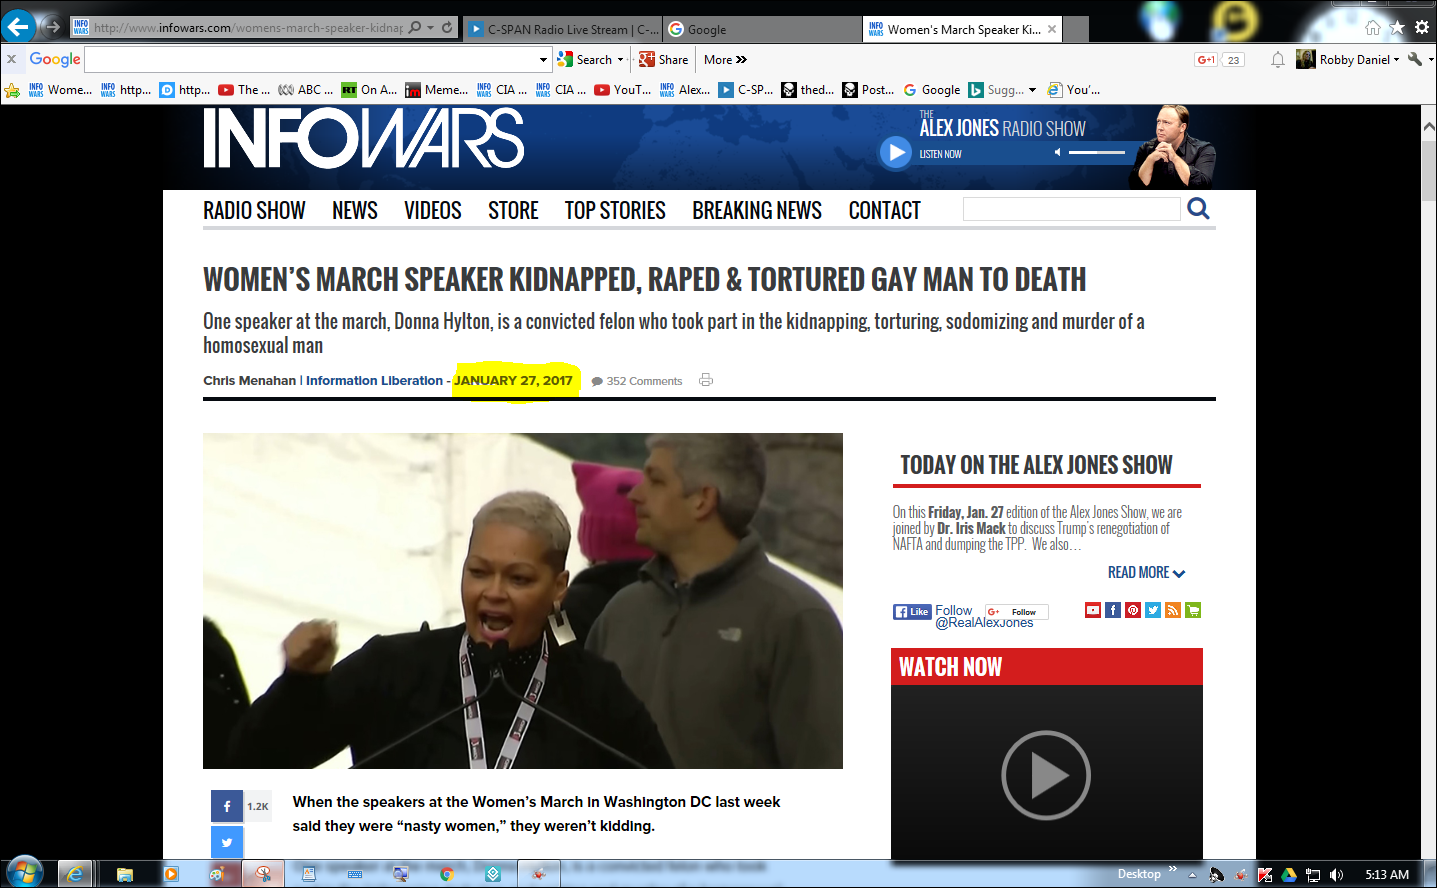Click the Facebook Like button

[912, 612]
